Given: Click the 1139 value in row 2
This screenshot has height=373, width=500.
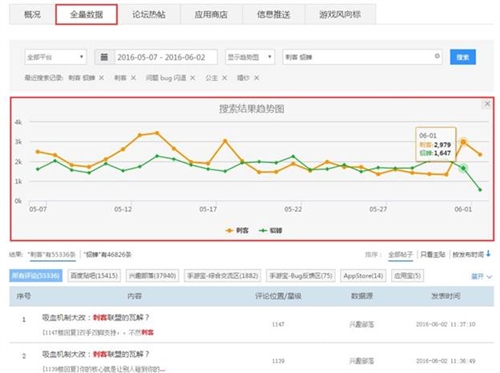Looking at the screenshot, I should (278, 361).
